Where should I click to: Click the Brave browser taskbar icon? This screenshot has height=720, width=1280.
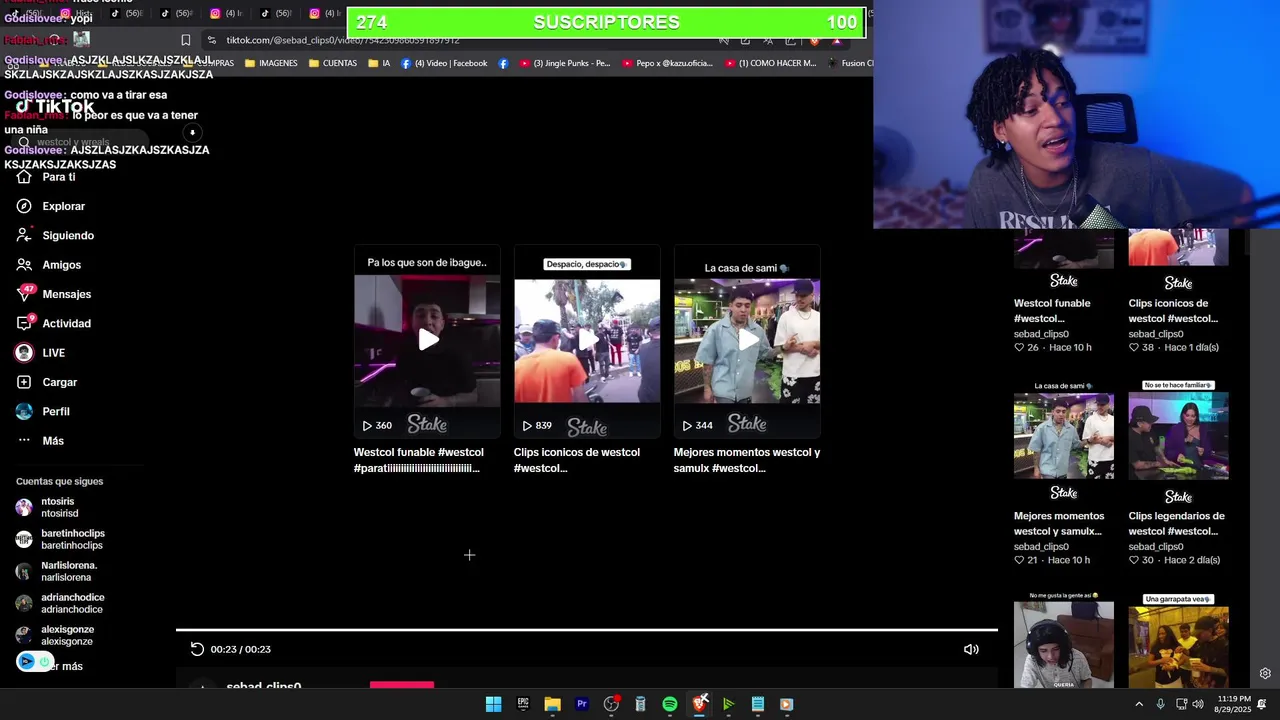point(699,704)
